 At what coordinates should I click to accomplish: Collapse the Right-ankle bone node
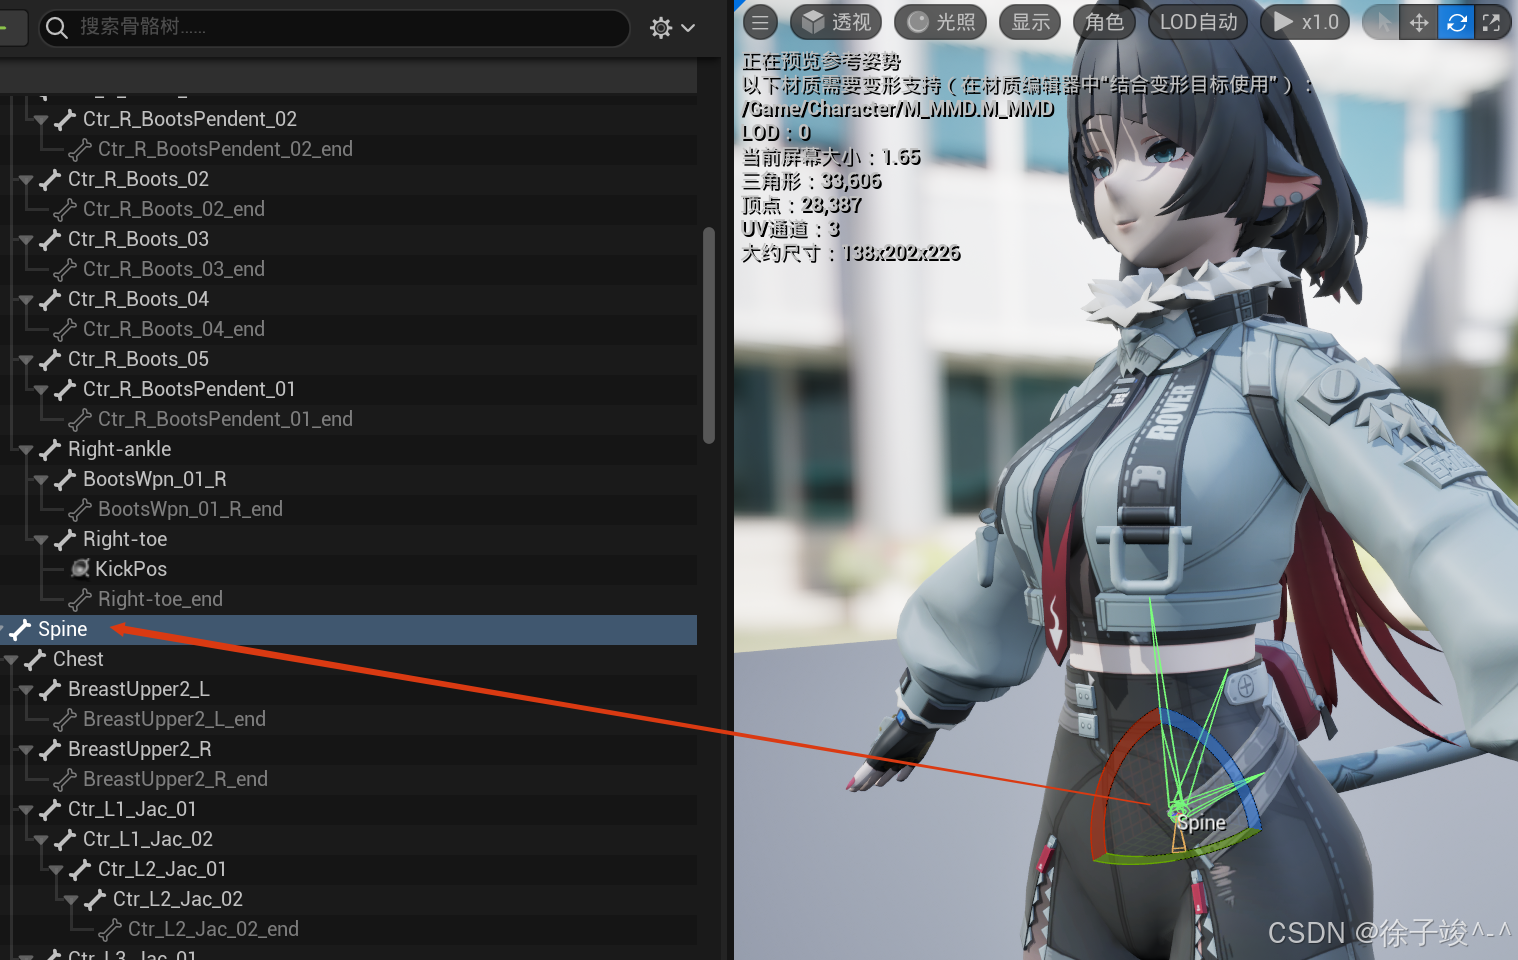(x=26, y=450)
